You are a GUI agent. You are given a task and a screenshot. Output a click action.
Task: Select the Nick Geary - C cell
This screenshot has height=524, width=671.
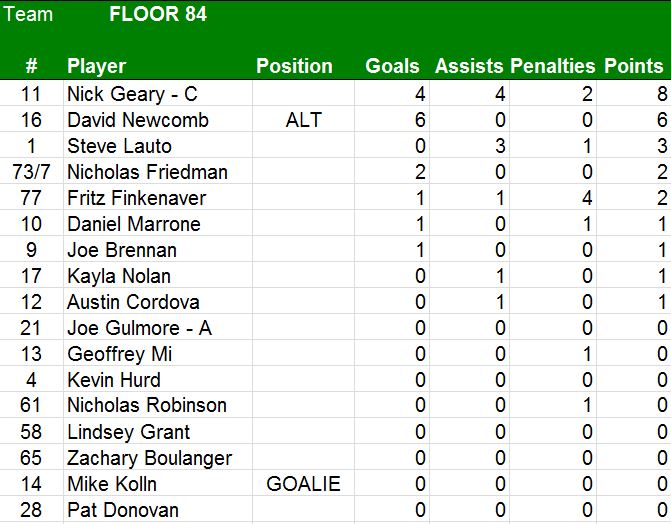[x=132, y=94]
